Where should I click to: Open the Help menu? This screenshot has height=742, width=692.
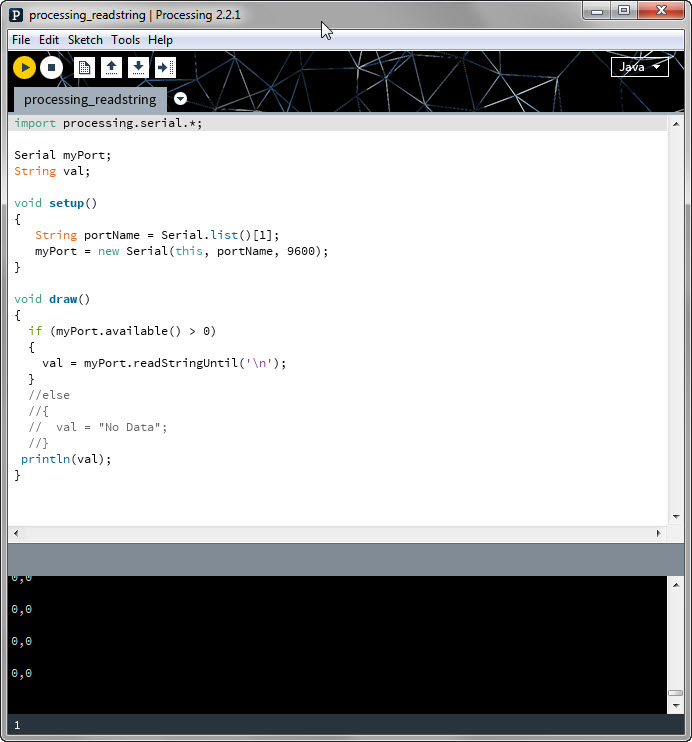[160, 40]
